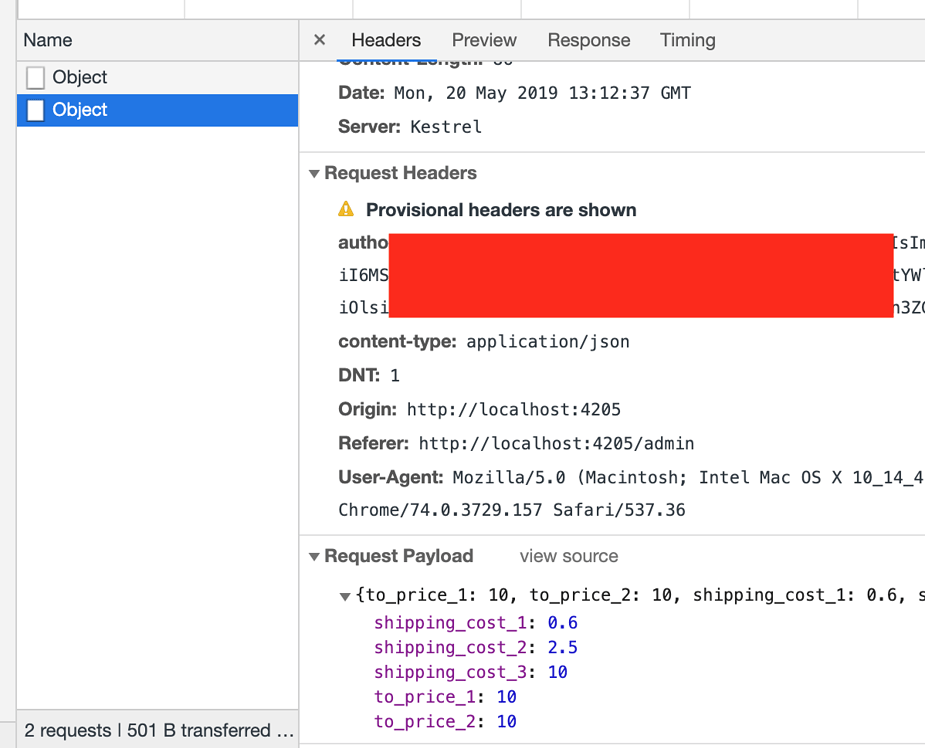925x748 pixels.
Task: Collapse the Request Payload section
Action: point(314,557)
